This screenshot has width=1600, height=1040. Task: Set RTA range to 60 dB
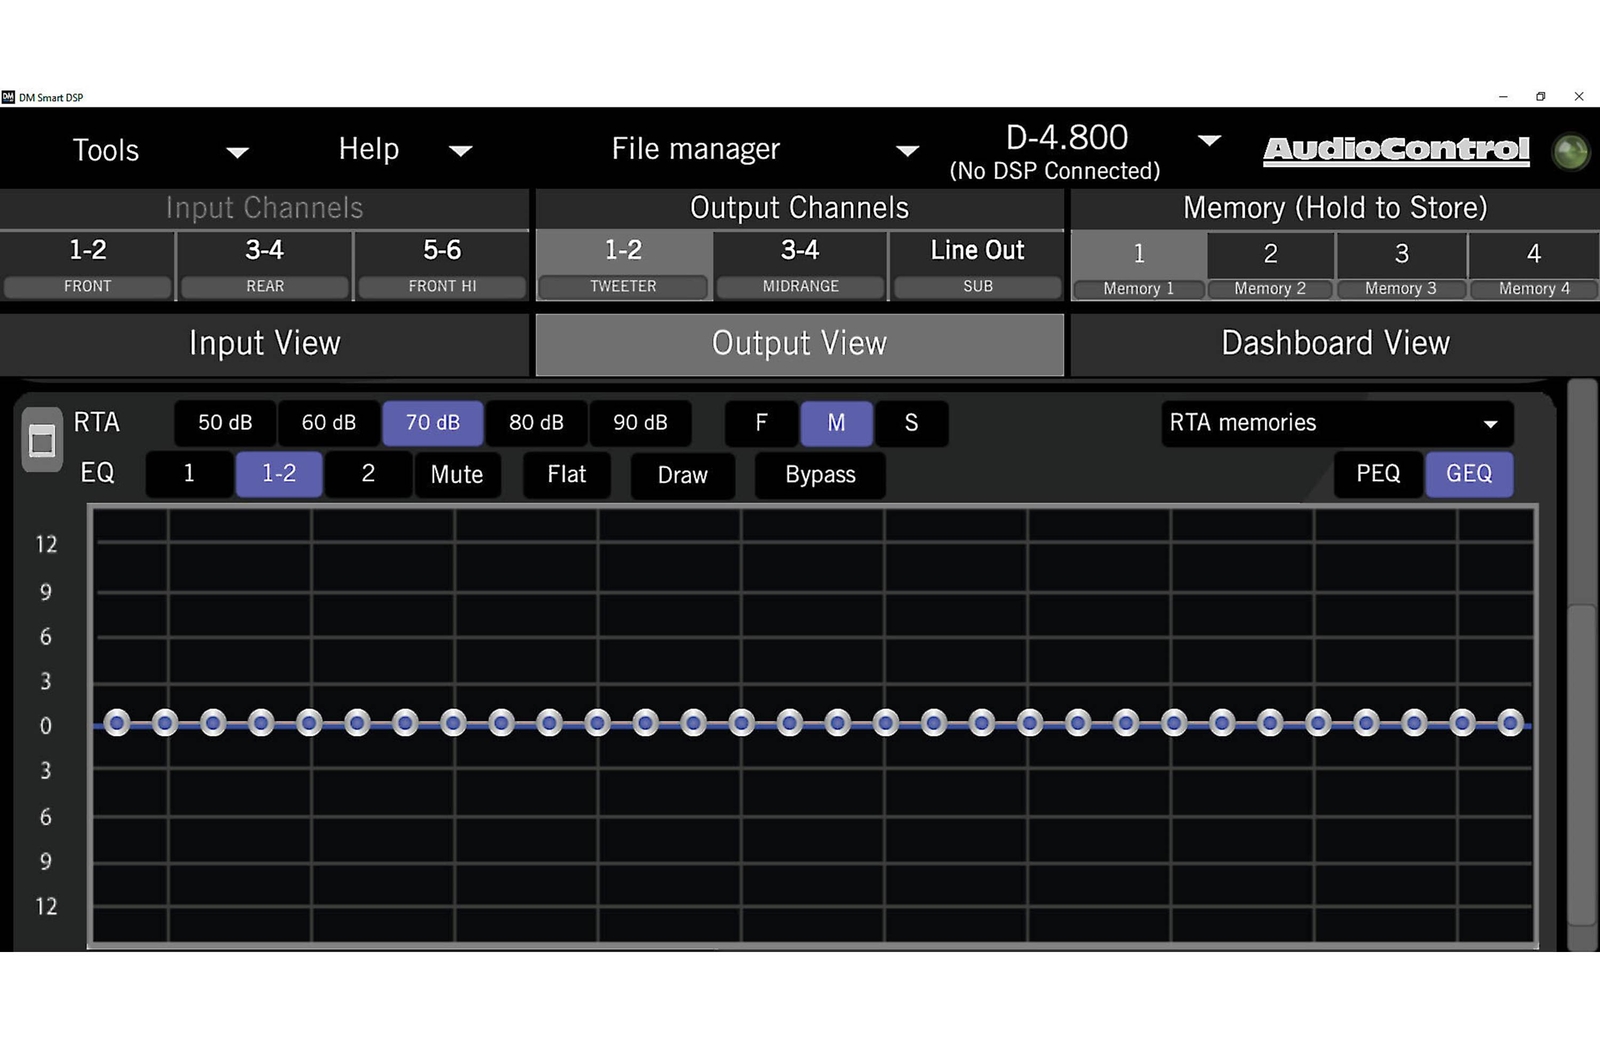tap(329, 423)
